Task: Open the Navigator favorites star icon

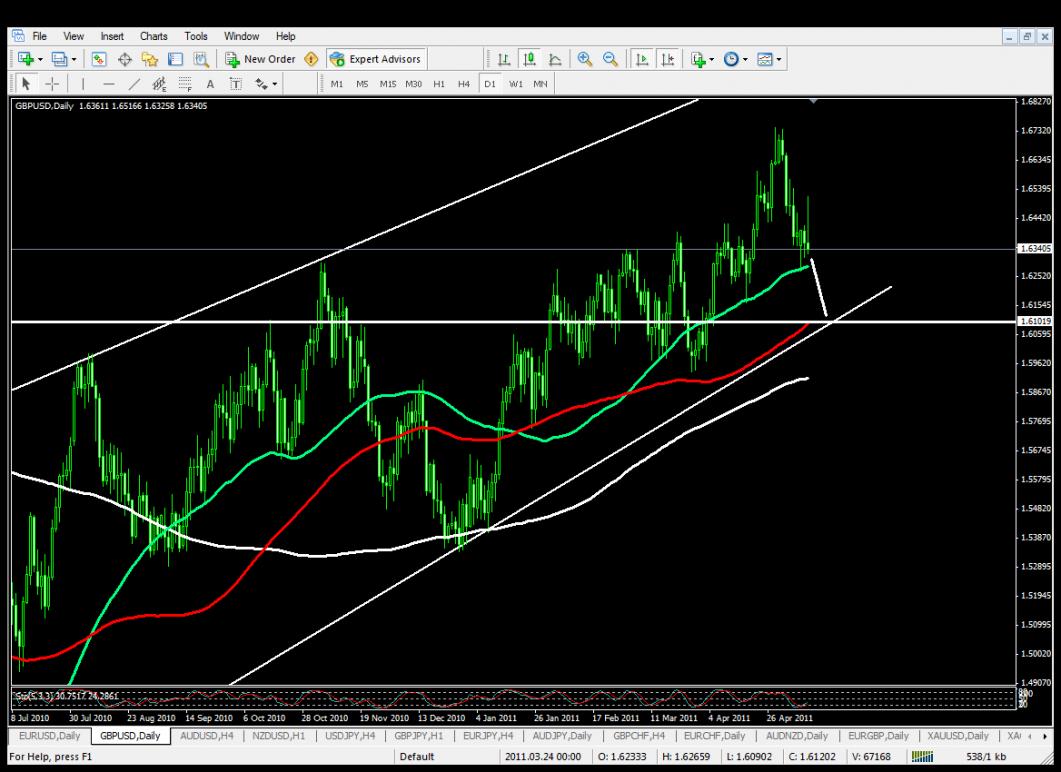Action: pyautogui.click(x=150, y=60)
